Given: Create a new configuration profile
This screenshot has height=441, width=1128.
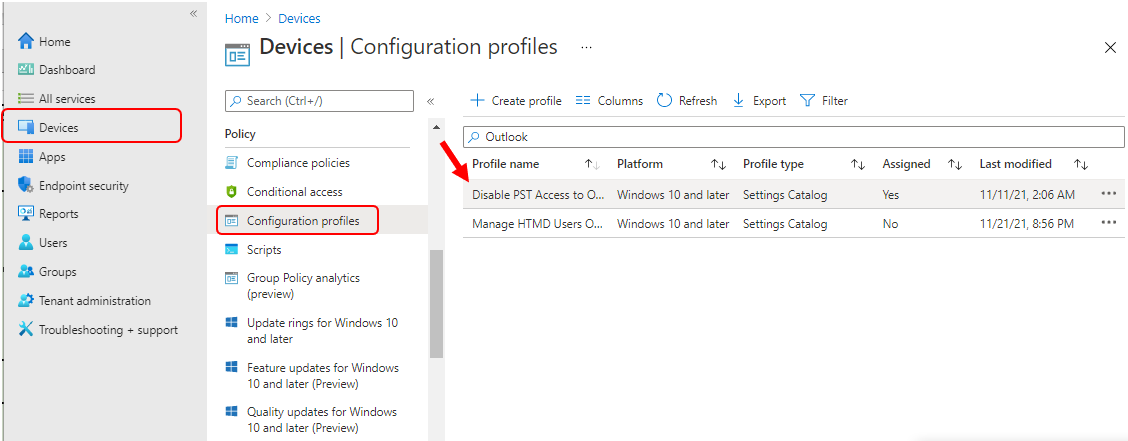Looking at the screenshot, I should pyautogui.click(x=515, y=101).
